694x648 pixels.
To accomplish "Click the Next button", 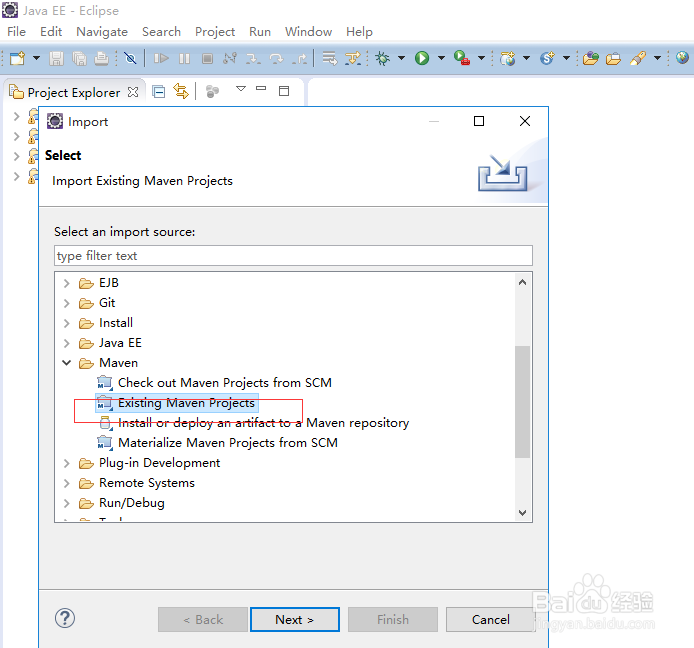I will [295, 619].
